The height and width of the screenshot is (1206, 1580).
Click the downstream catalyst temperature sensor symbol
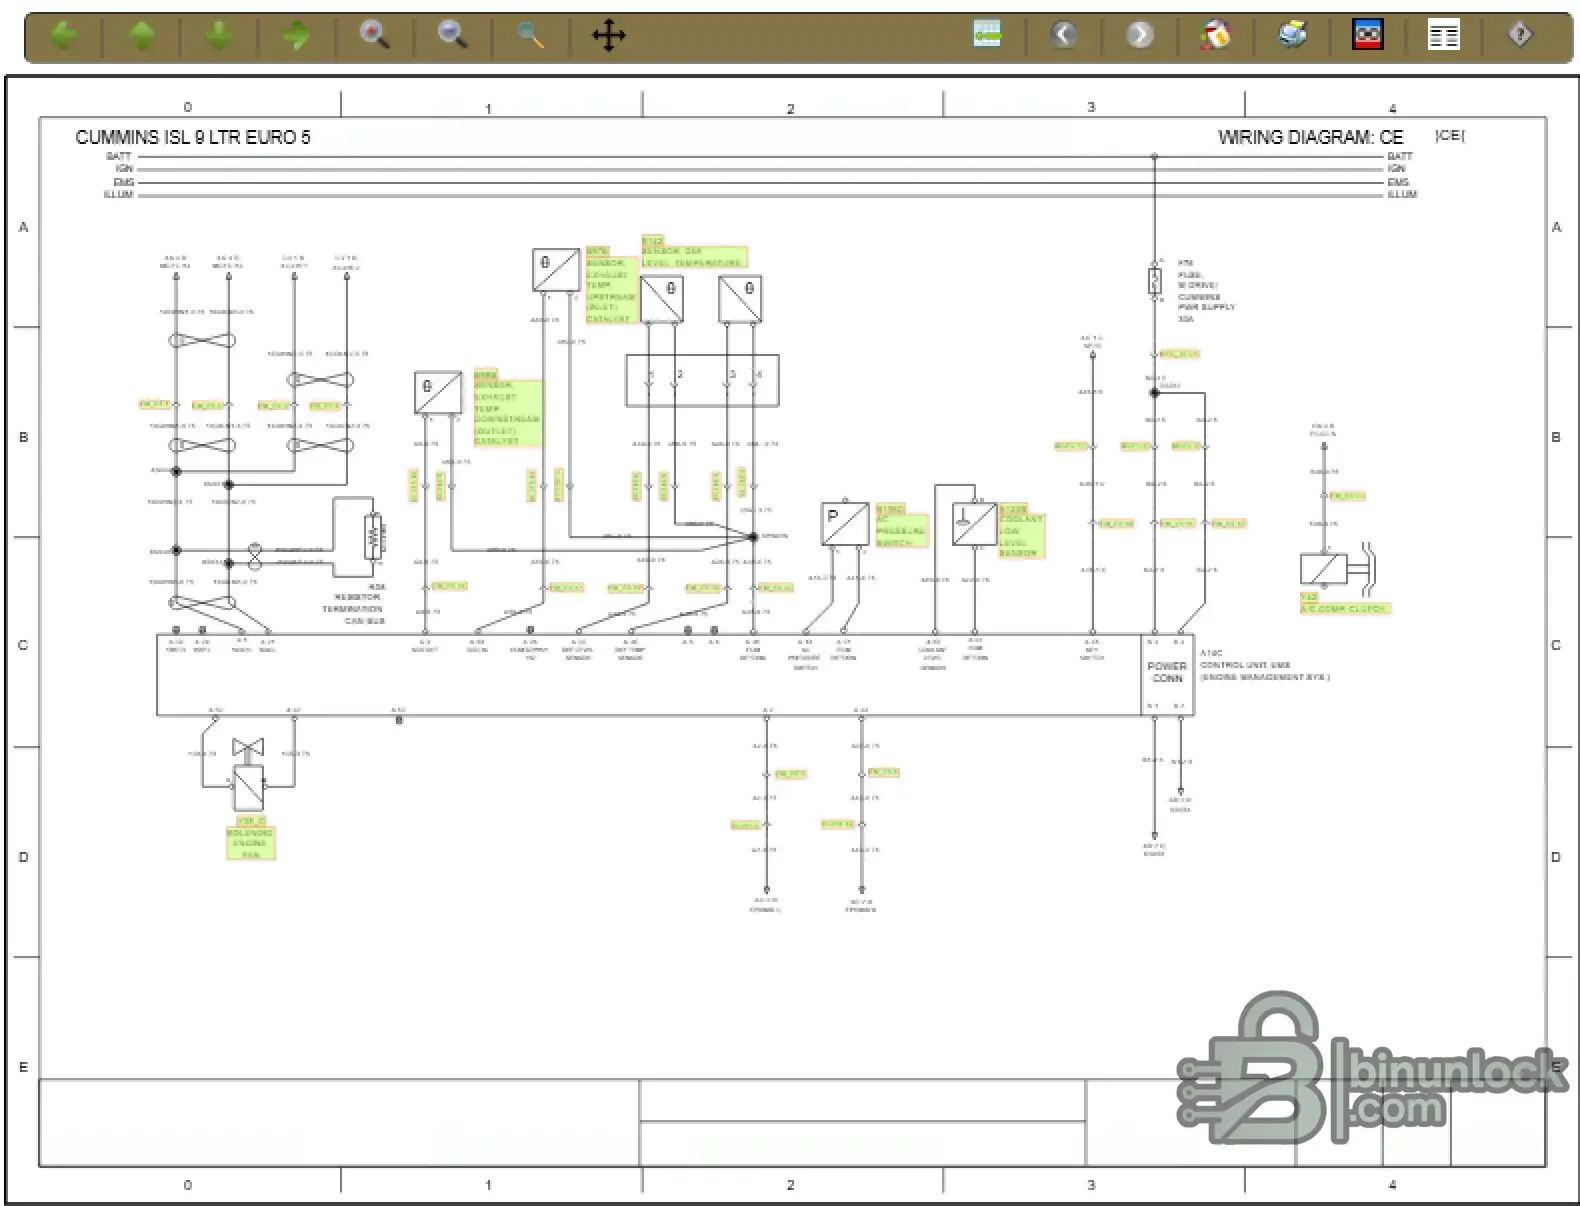[x=438, y=393]
